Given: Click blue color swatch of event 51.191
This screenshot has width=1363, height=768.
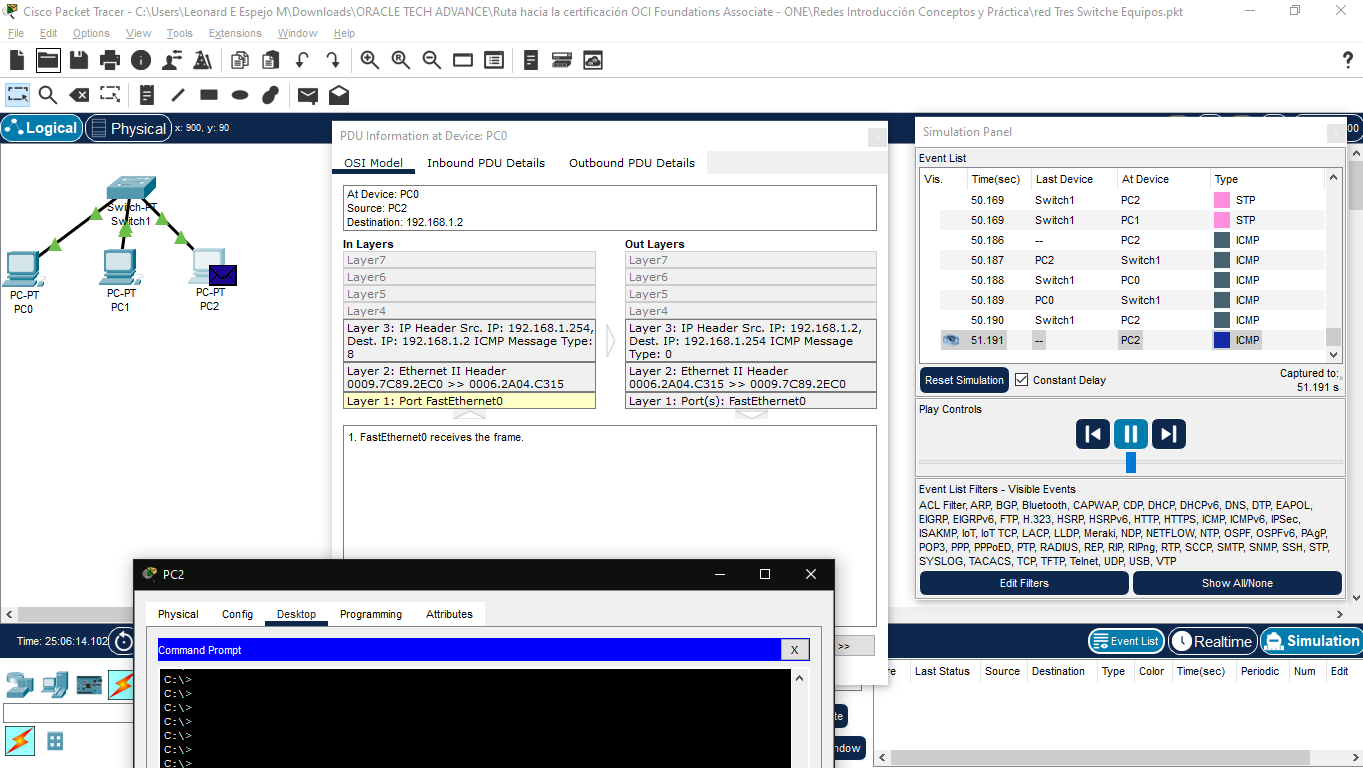Looking at the screenshot, I should 1221,340.
